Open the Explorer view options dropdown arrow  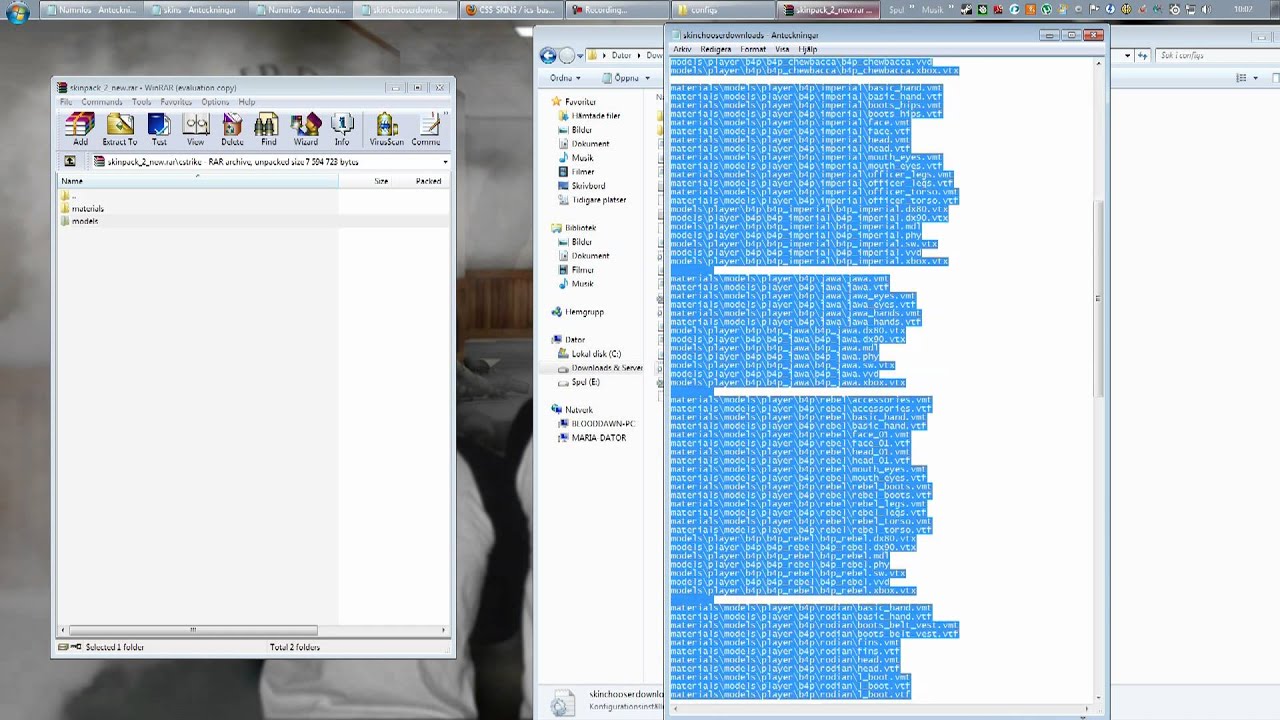1255,78
